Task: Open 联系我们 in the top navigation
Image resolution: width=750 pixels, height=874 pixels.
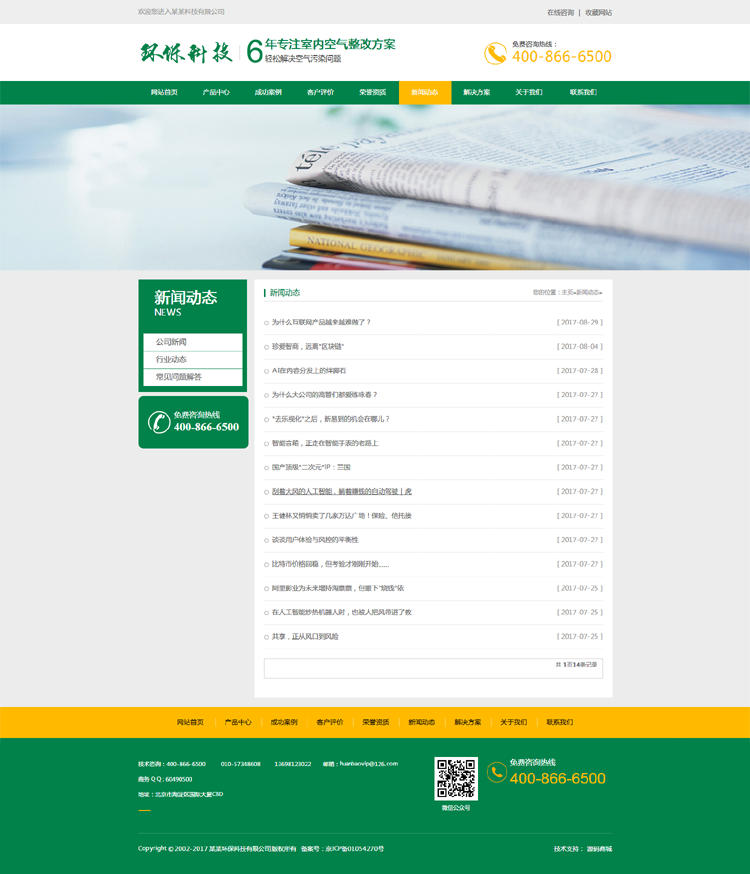Action: [583, 93]
